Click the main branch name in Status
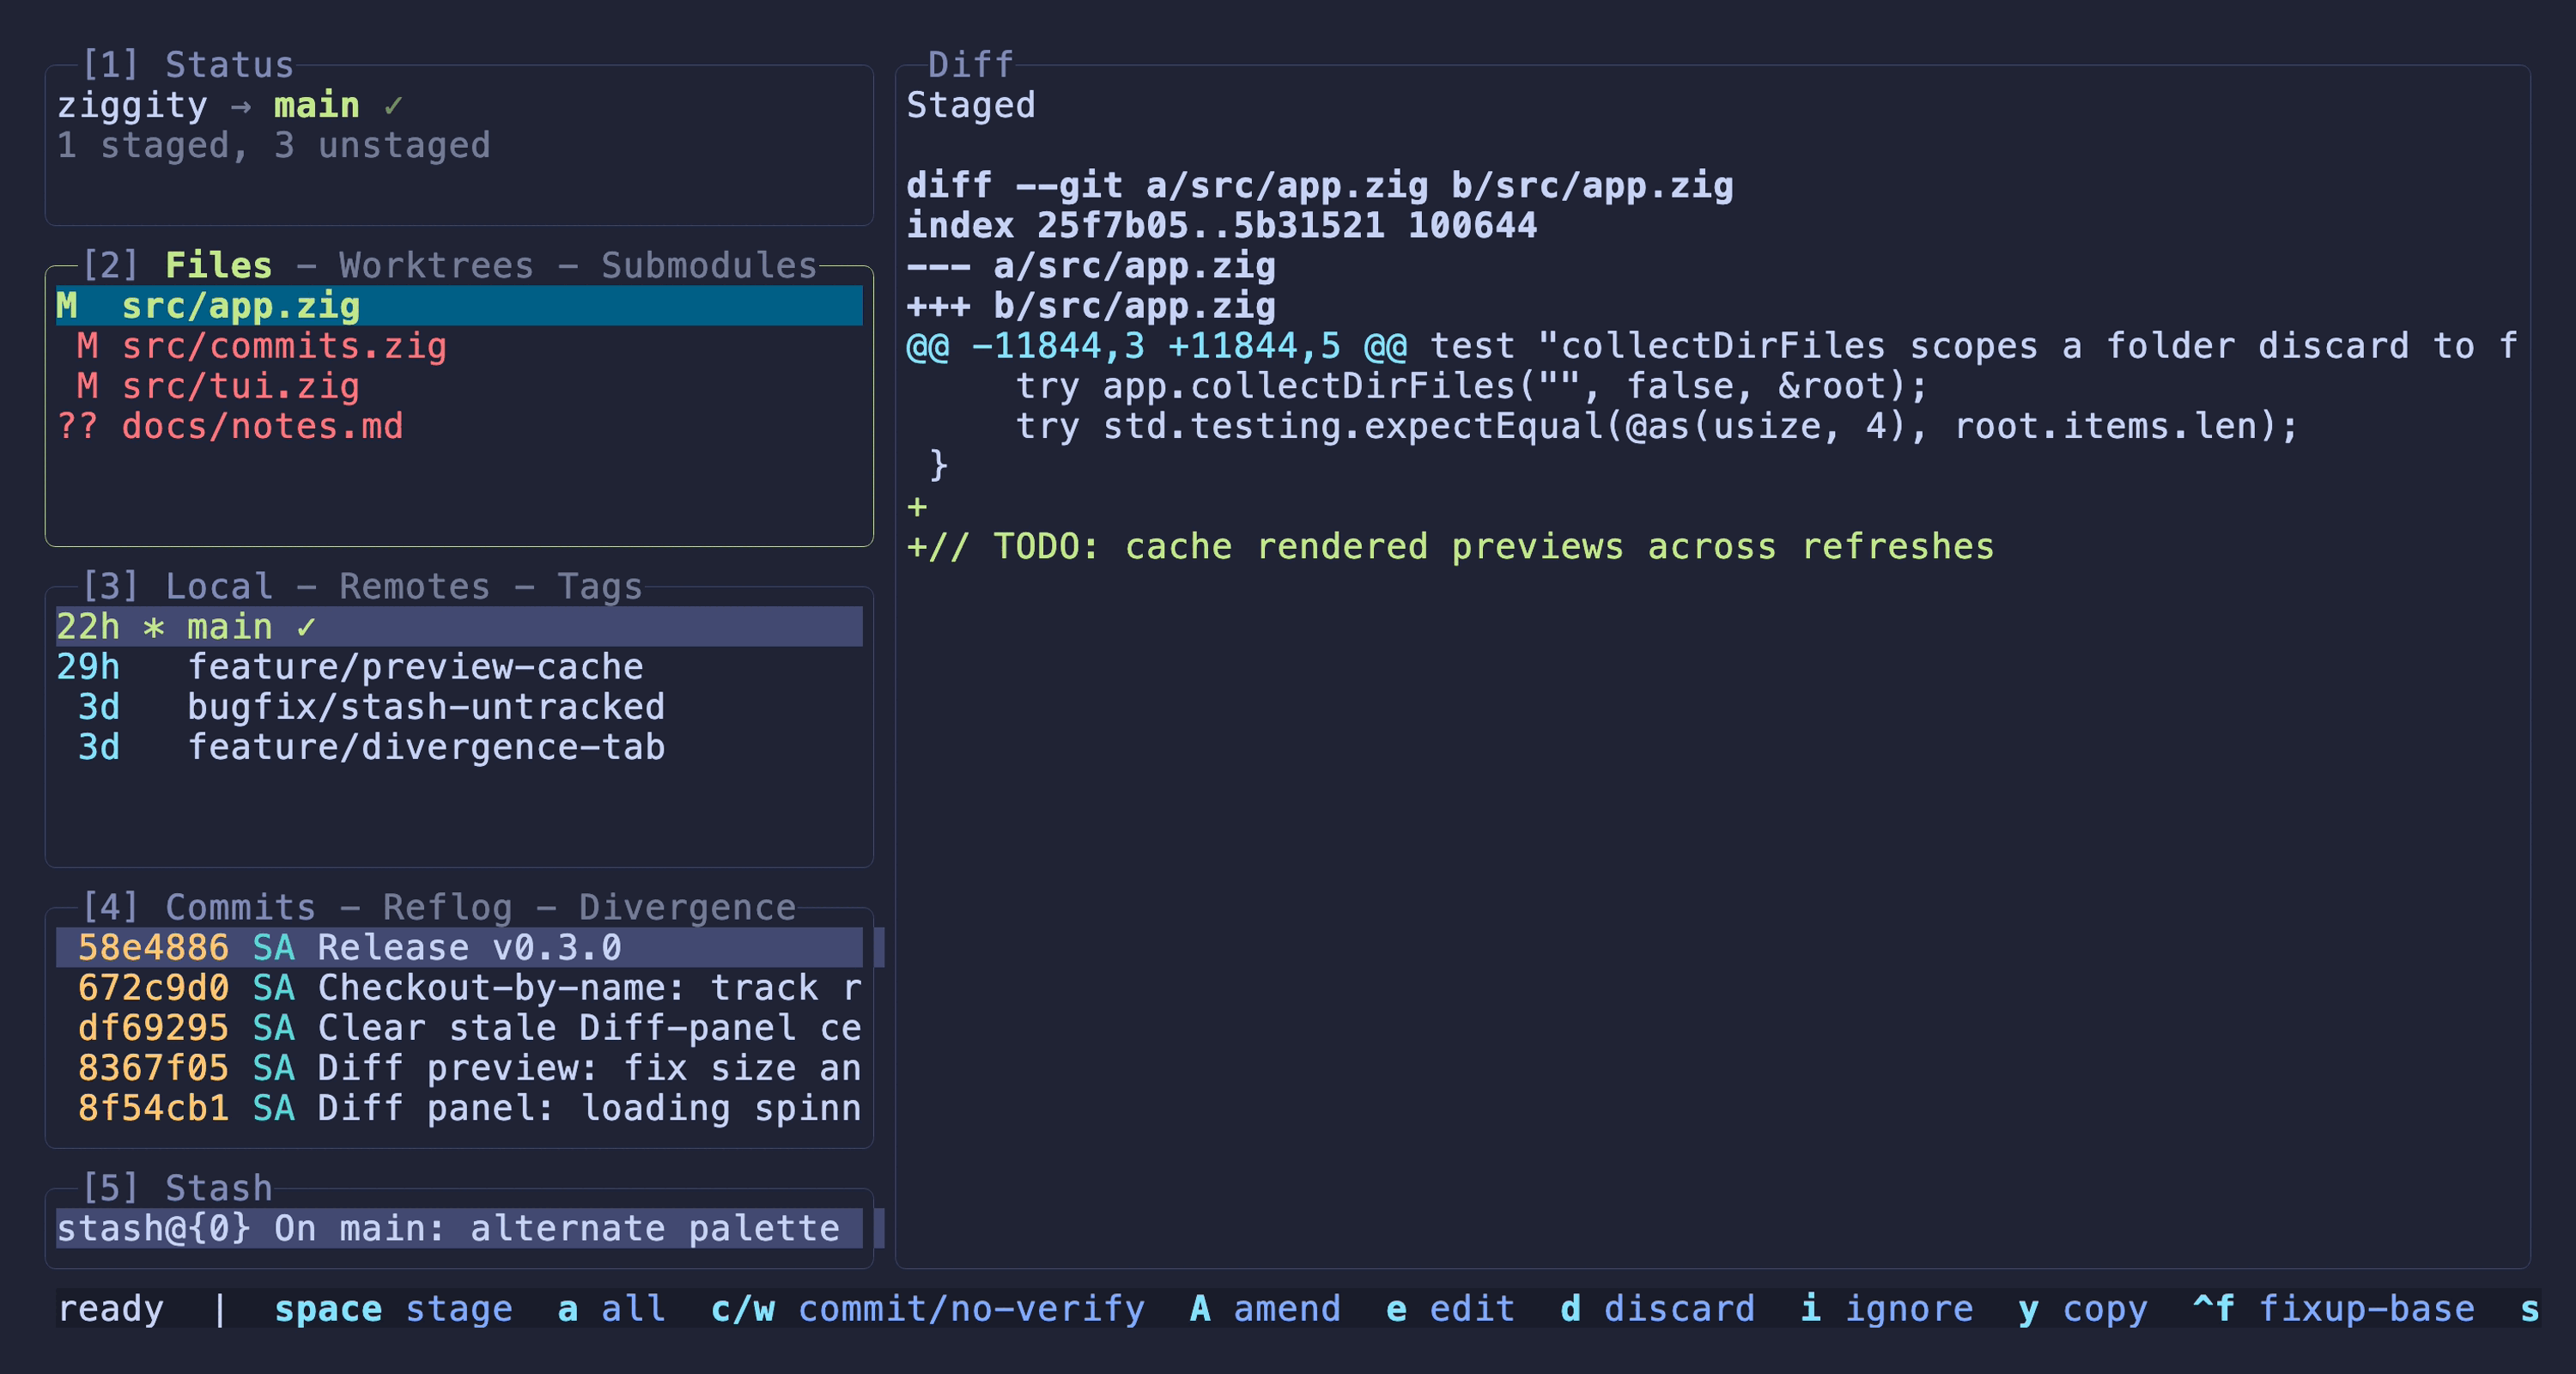Screen dimensions: 2576x1374 (x=316, y=105)
